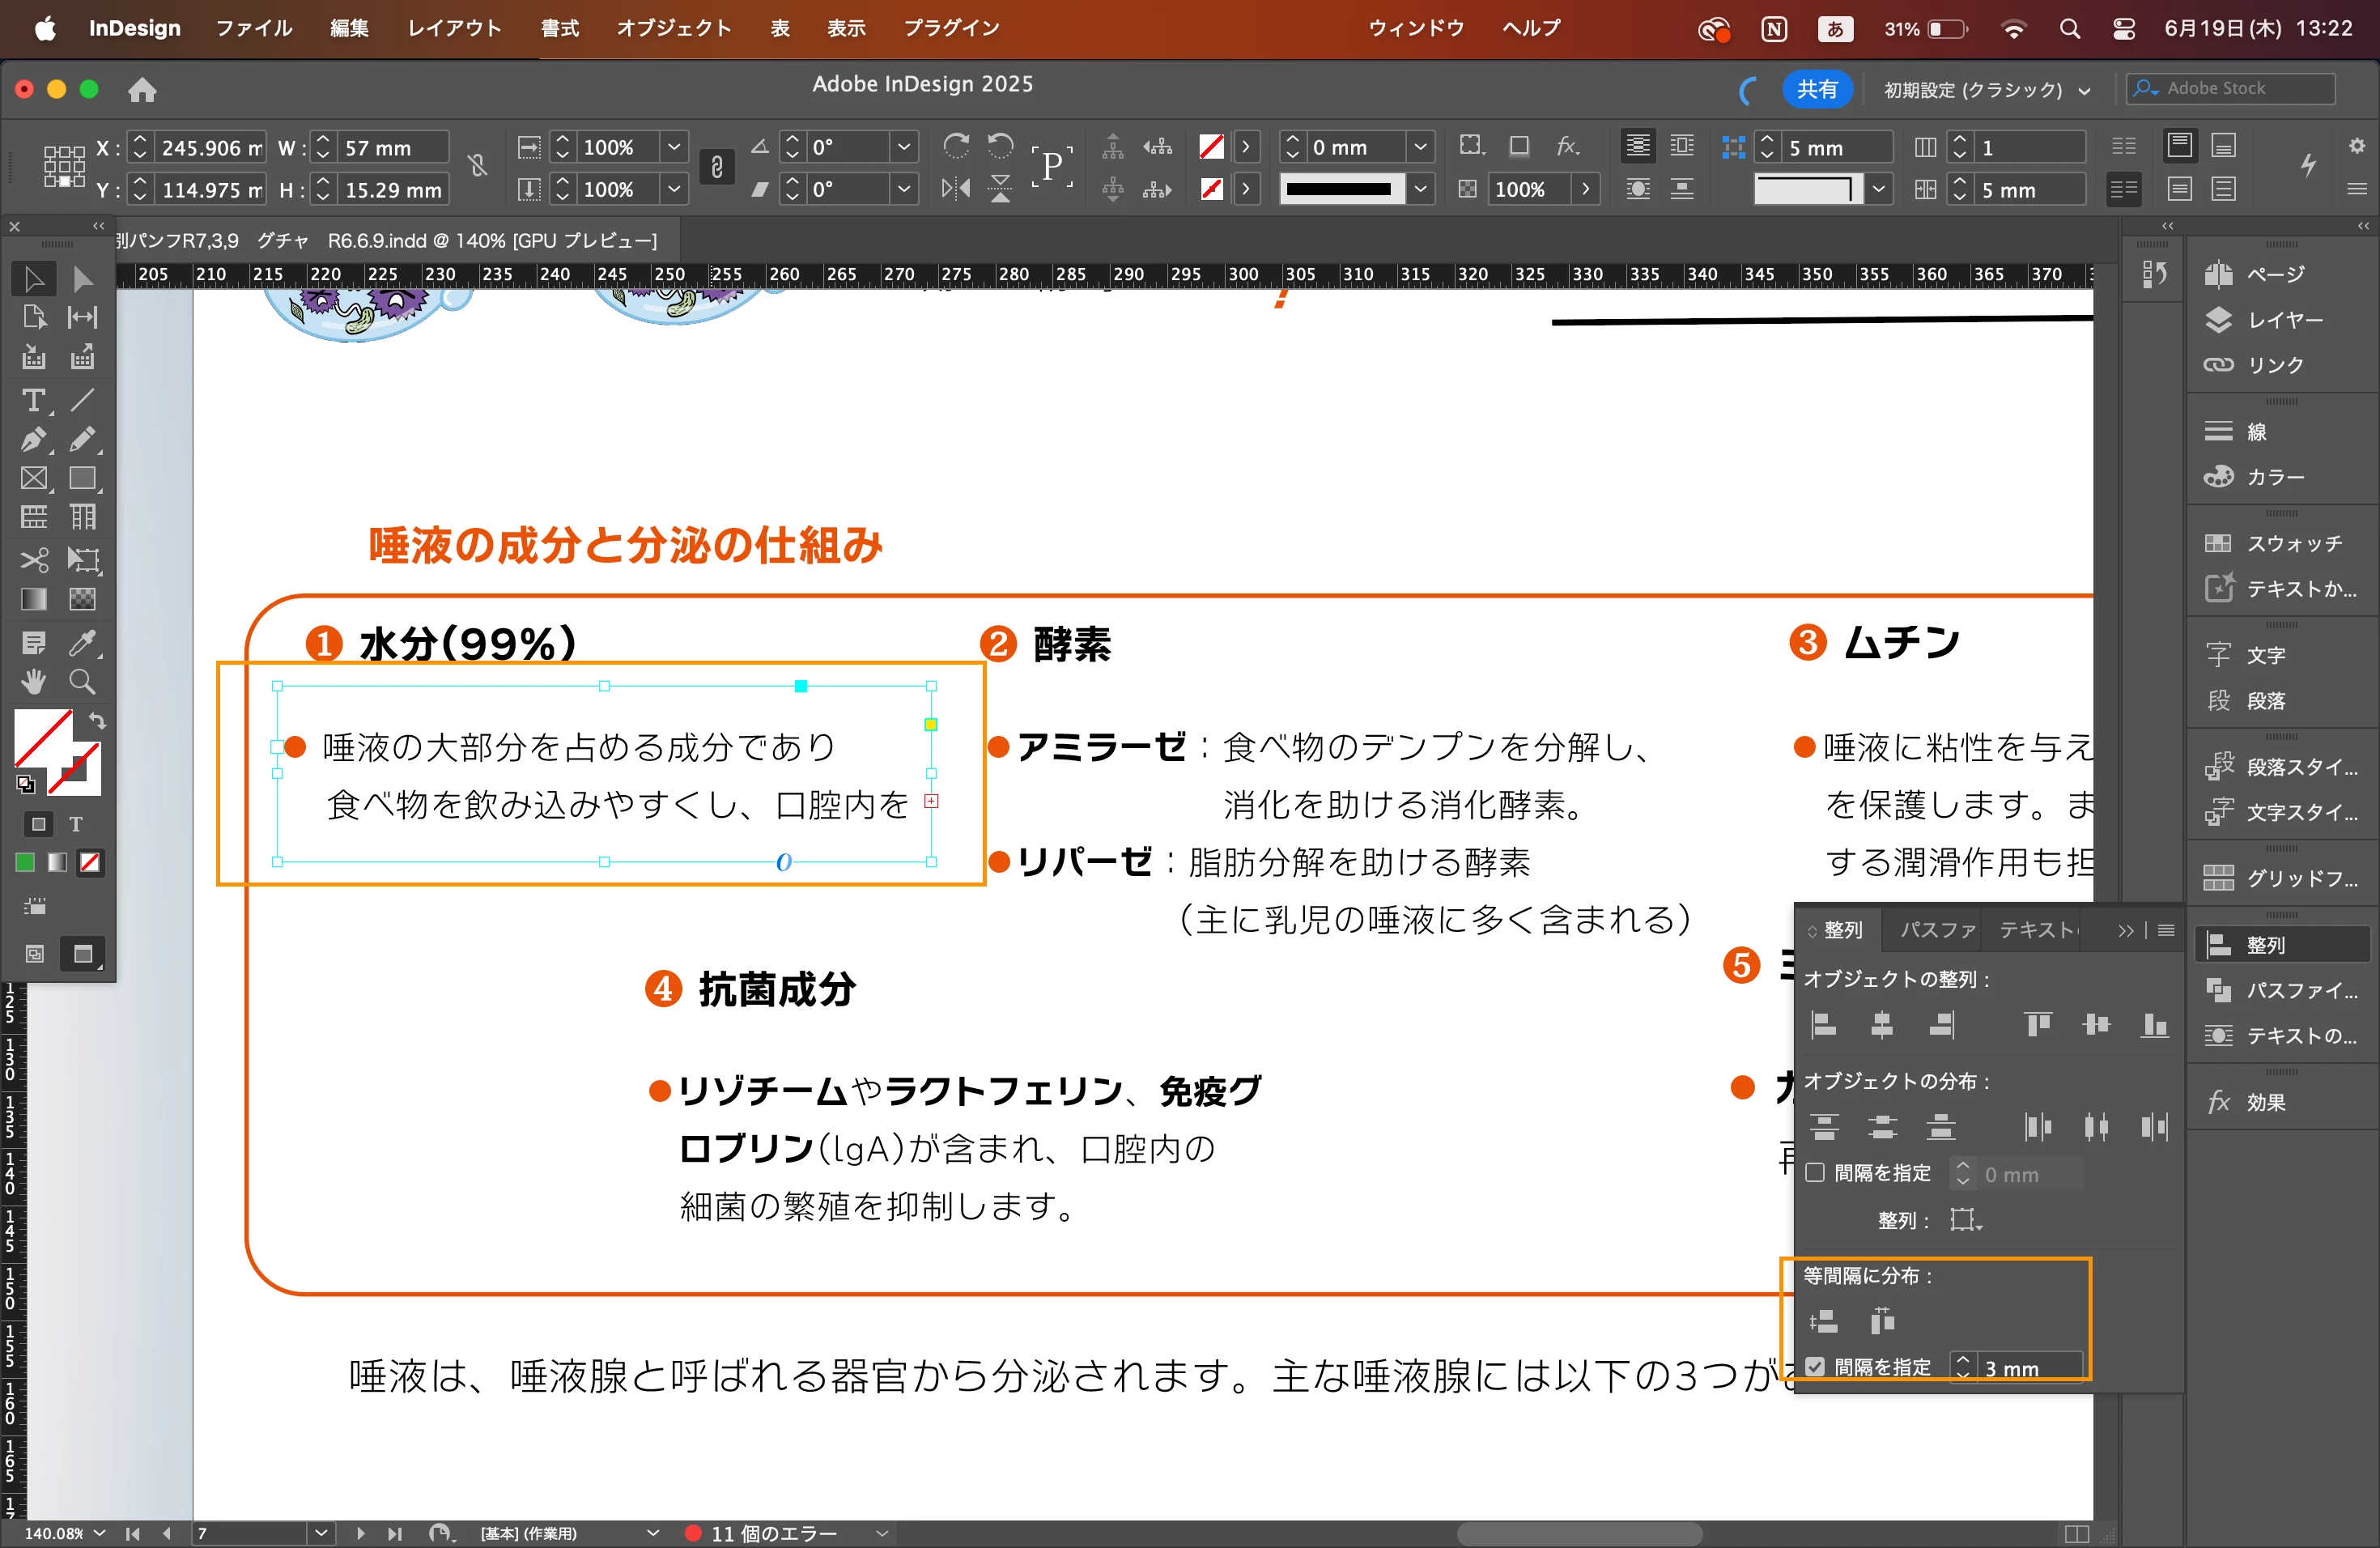Toggle constrain proportions link for scaling
The image size is (2380, 1548).
(716, 168)
